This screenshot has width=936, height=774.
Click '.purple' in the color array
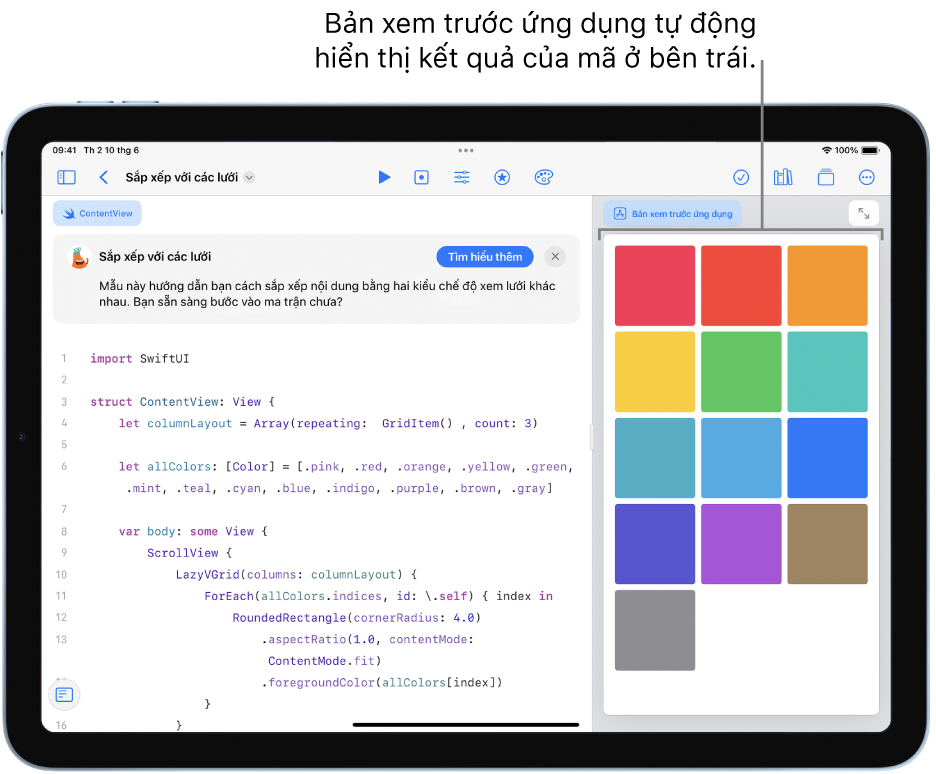point(414,488)
